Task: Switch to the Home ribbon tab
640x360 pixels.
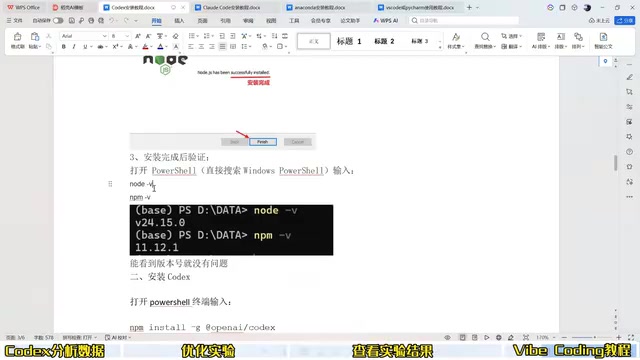Action: [156, 20]
